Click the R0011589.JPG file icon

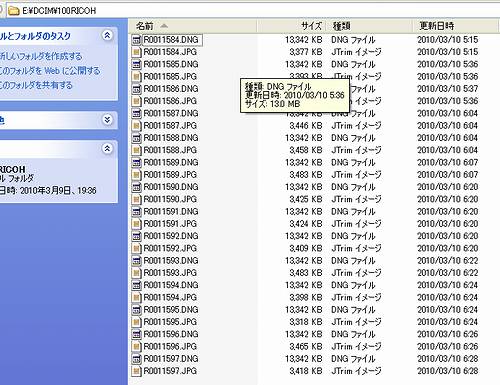[x=136, y=175]
